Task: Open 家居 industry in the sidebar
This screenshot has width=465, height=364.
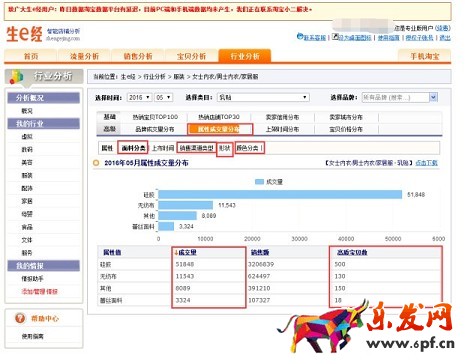Action: pyautogui.click(x=27, y=201)
